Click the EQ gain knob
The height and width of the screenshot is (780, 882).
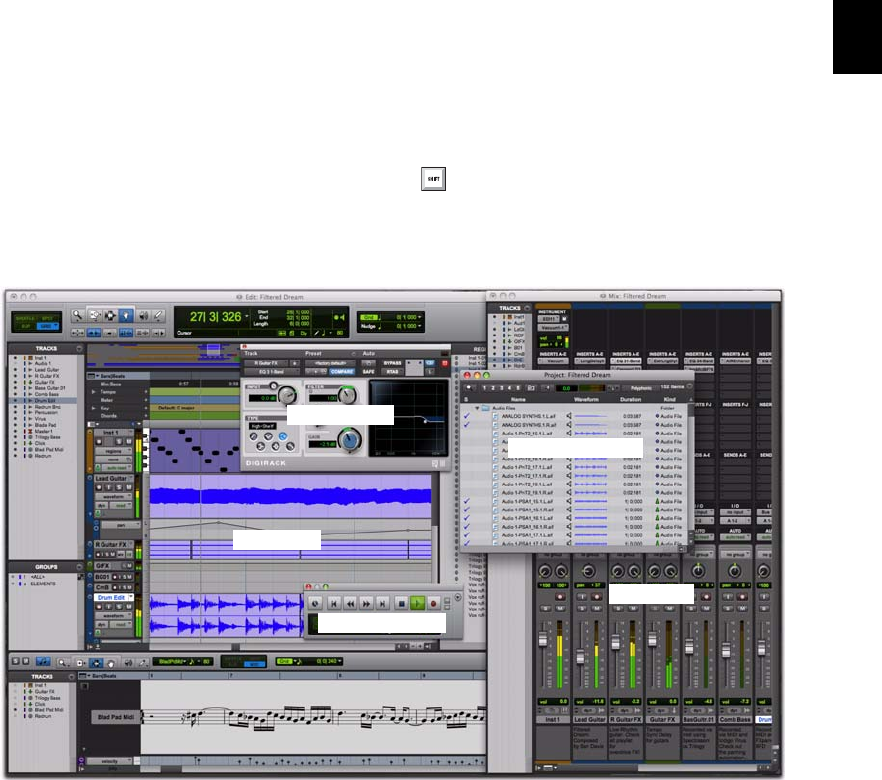pos(350,440)
